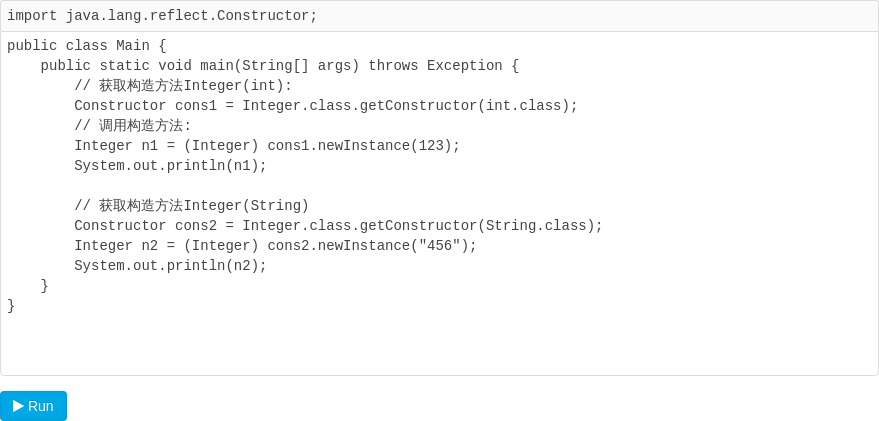Click the closing brace of class Main
Screen dimensions: 879x421
pyautogui.click(x=11, y=306)
